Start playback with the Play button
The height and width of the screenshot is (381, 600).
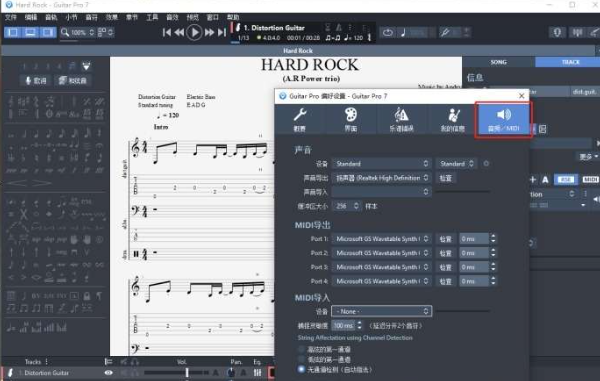[x=194, y=33]
